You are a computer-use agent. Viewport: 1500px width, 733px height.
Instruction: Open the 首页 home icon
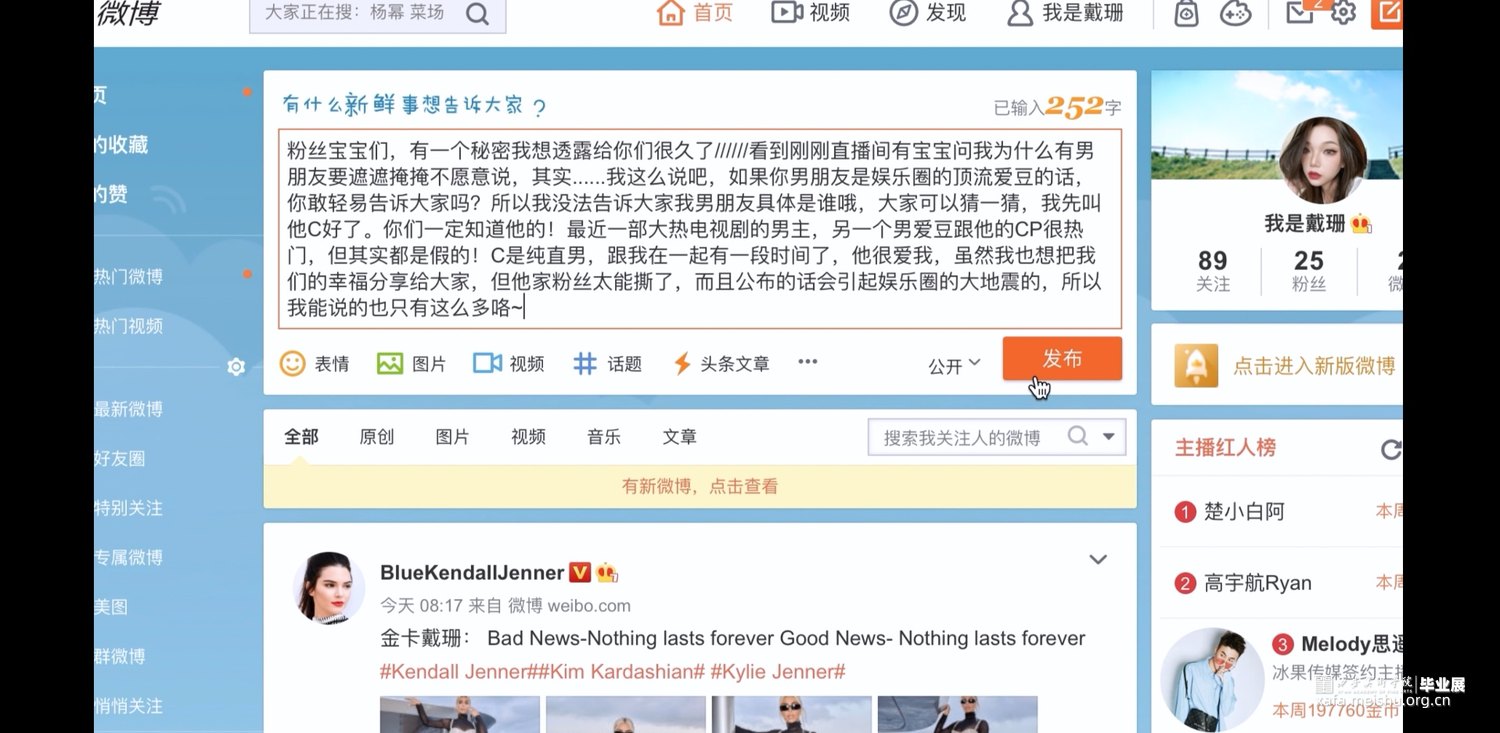tap(670, 12)
